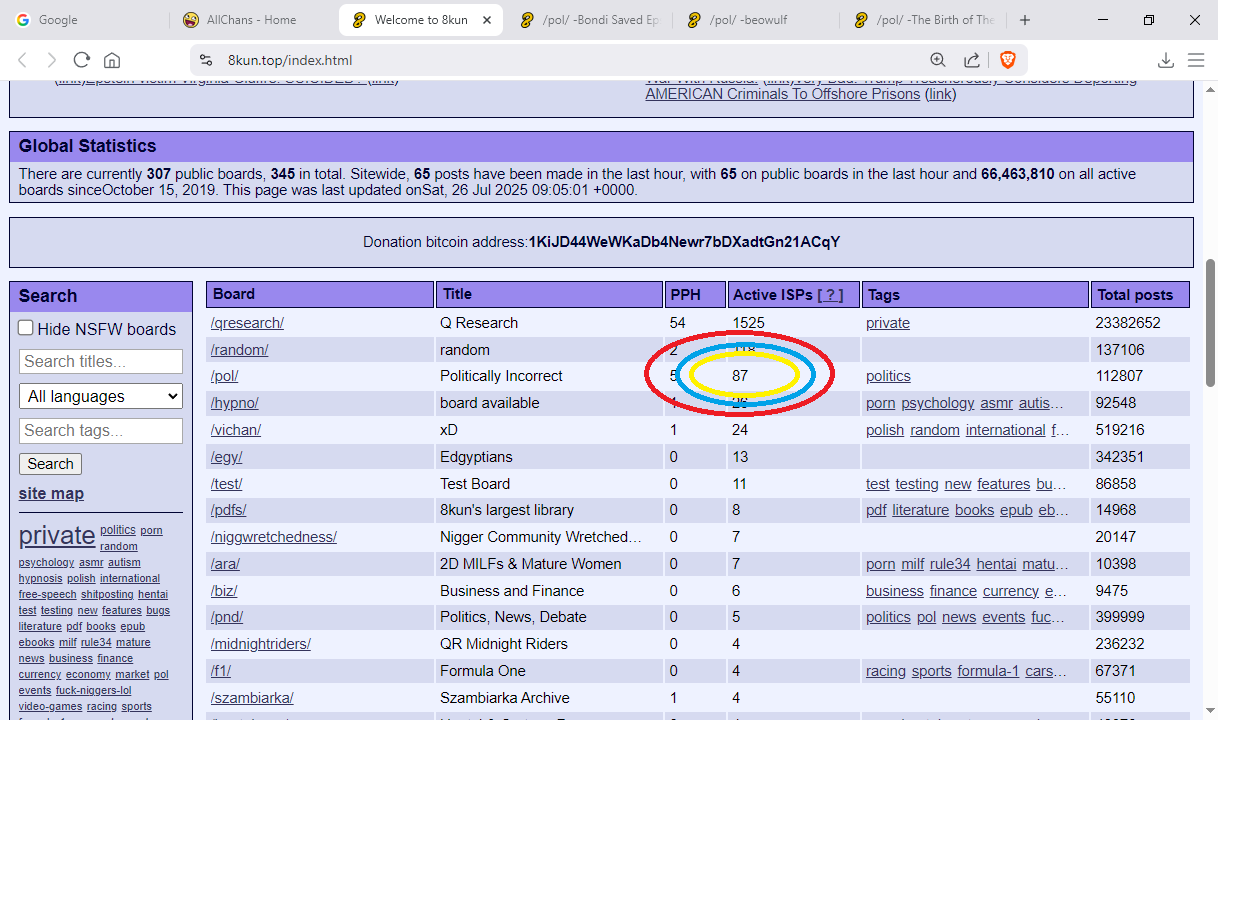Open the Brave Shields lion icon
Image resolution: width=1250 pixels, height=908 pixels.
pos(1007,60)
